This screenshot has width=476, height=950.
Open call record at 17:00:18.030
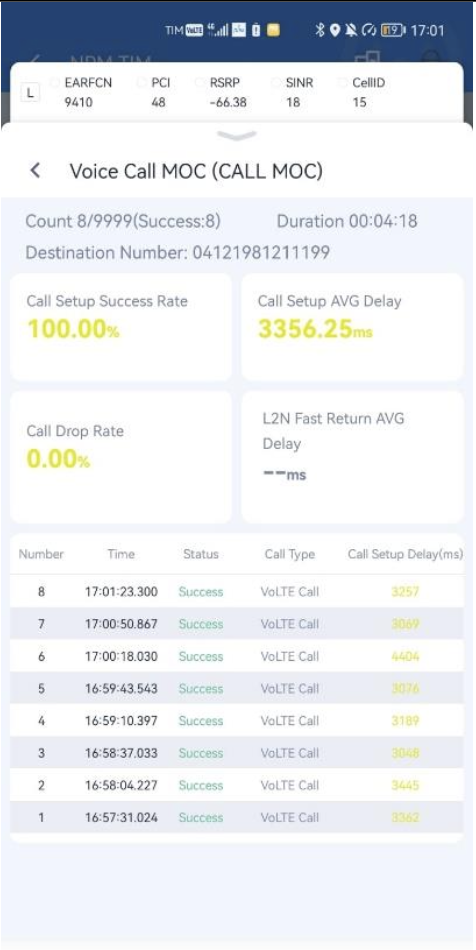(237, 656)
